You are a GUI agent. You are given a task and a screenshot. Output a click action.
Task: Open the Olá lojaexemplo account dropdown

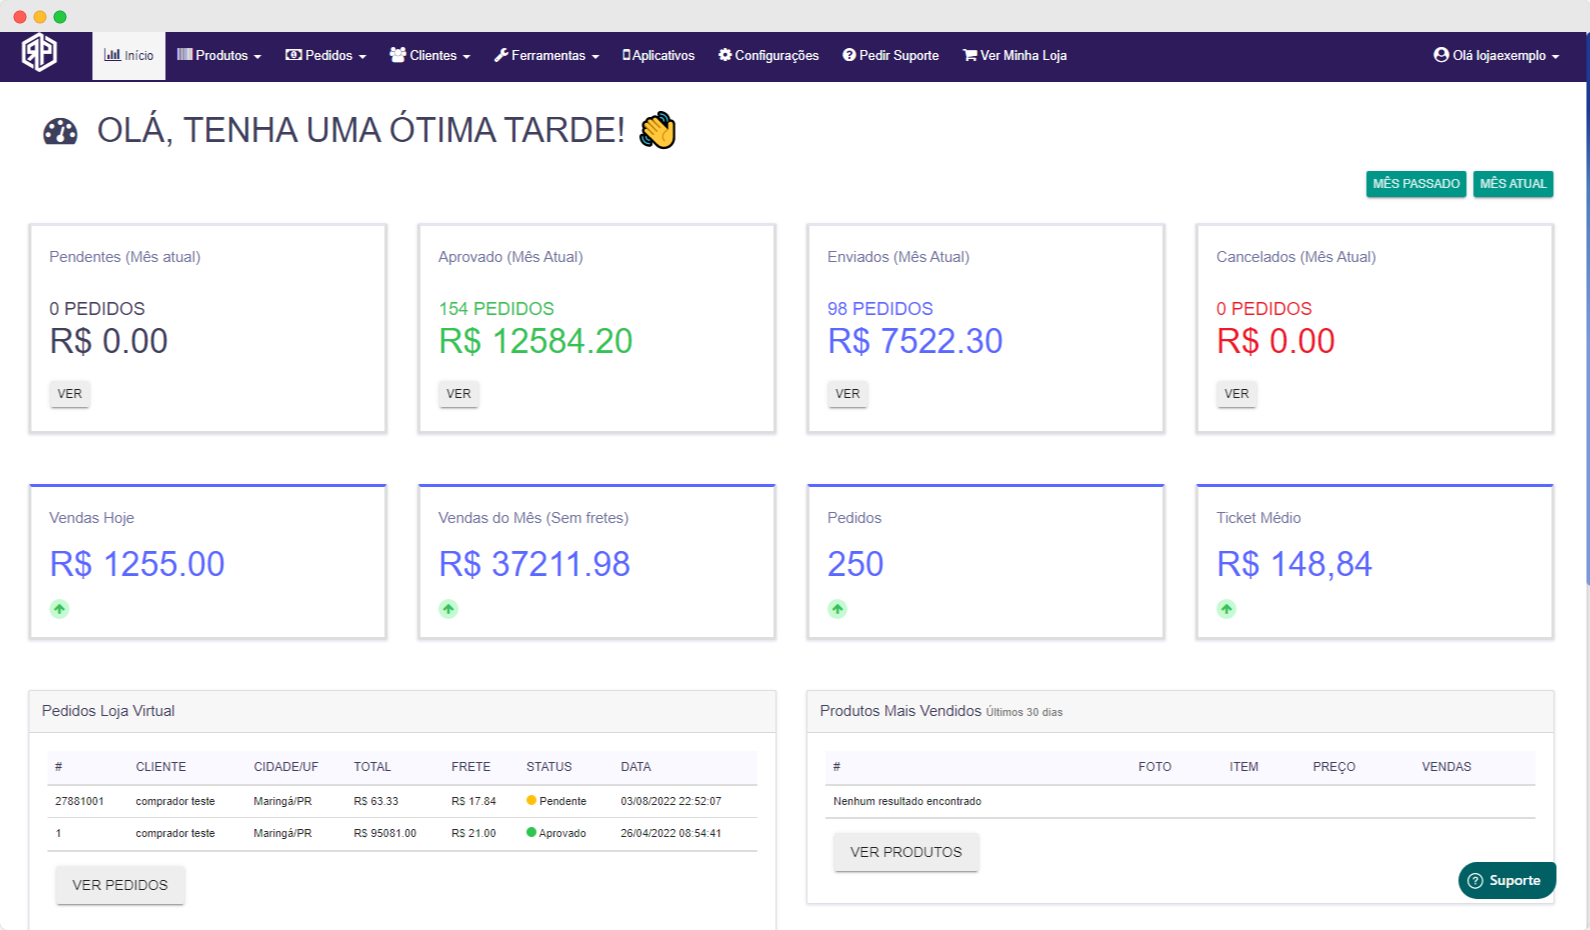pyautogui.click(x=1496, y=56)
